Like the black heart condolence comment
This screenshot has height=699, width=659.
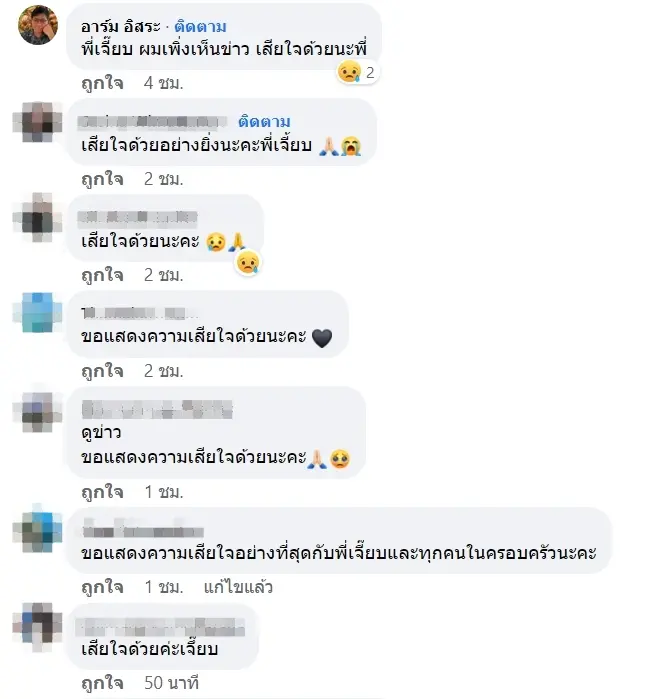[x=102, y=371]
